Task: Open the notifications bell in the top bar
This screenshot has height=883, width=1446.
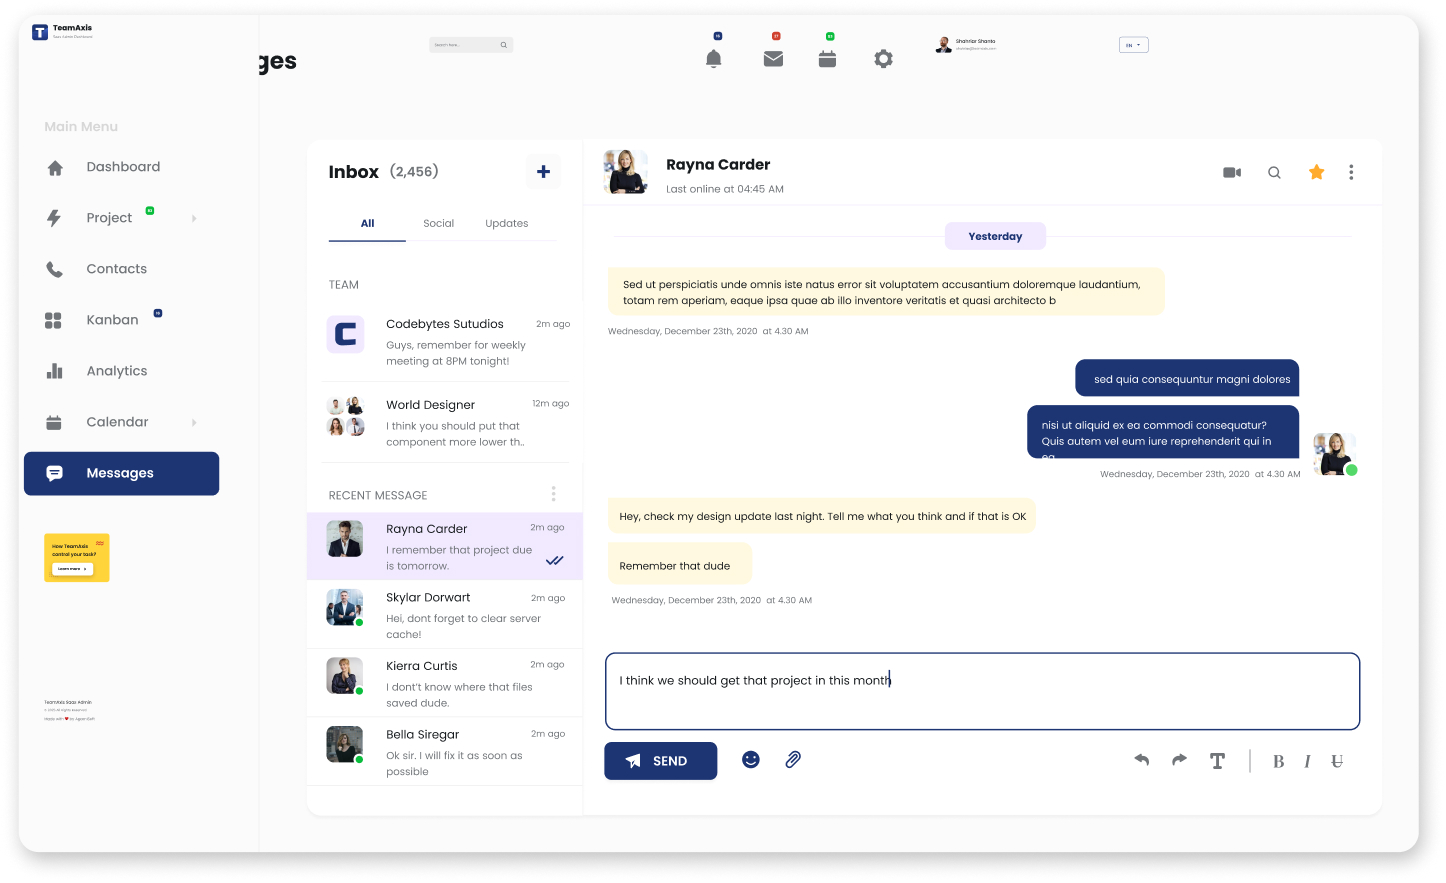Action: coord(713,59)
